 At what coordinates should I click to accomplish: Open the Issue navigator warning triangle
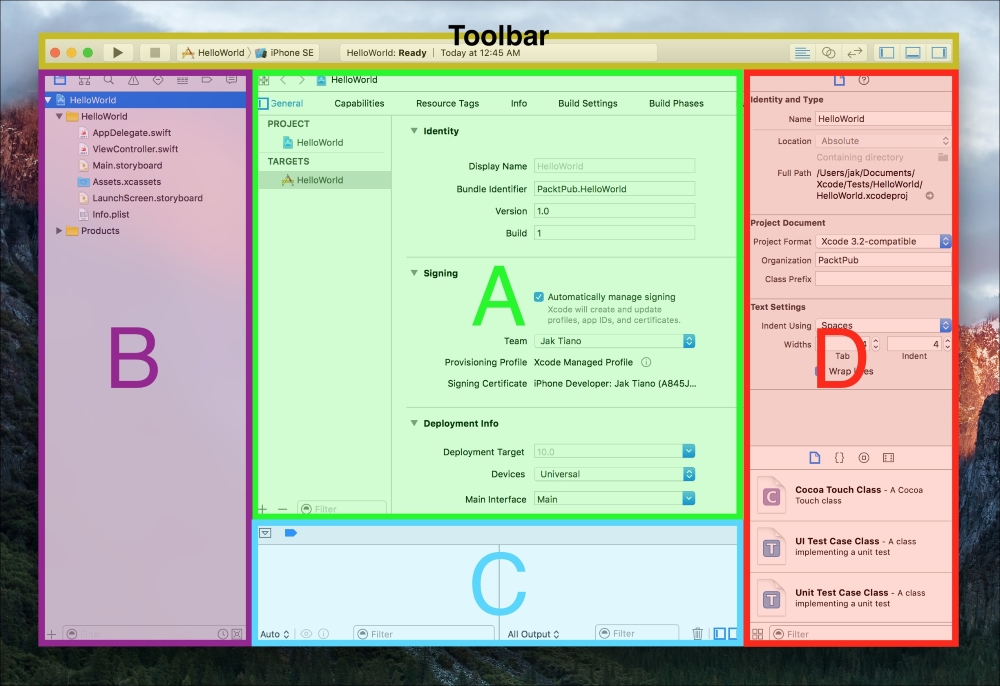click(133, 80)
